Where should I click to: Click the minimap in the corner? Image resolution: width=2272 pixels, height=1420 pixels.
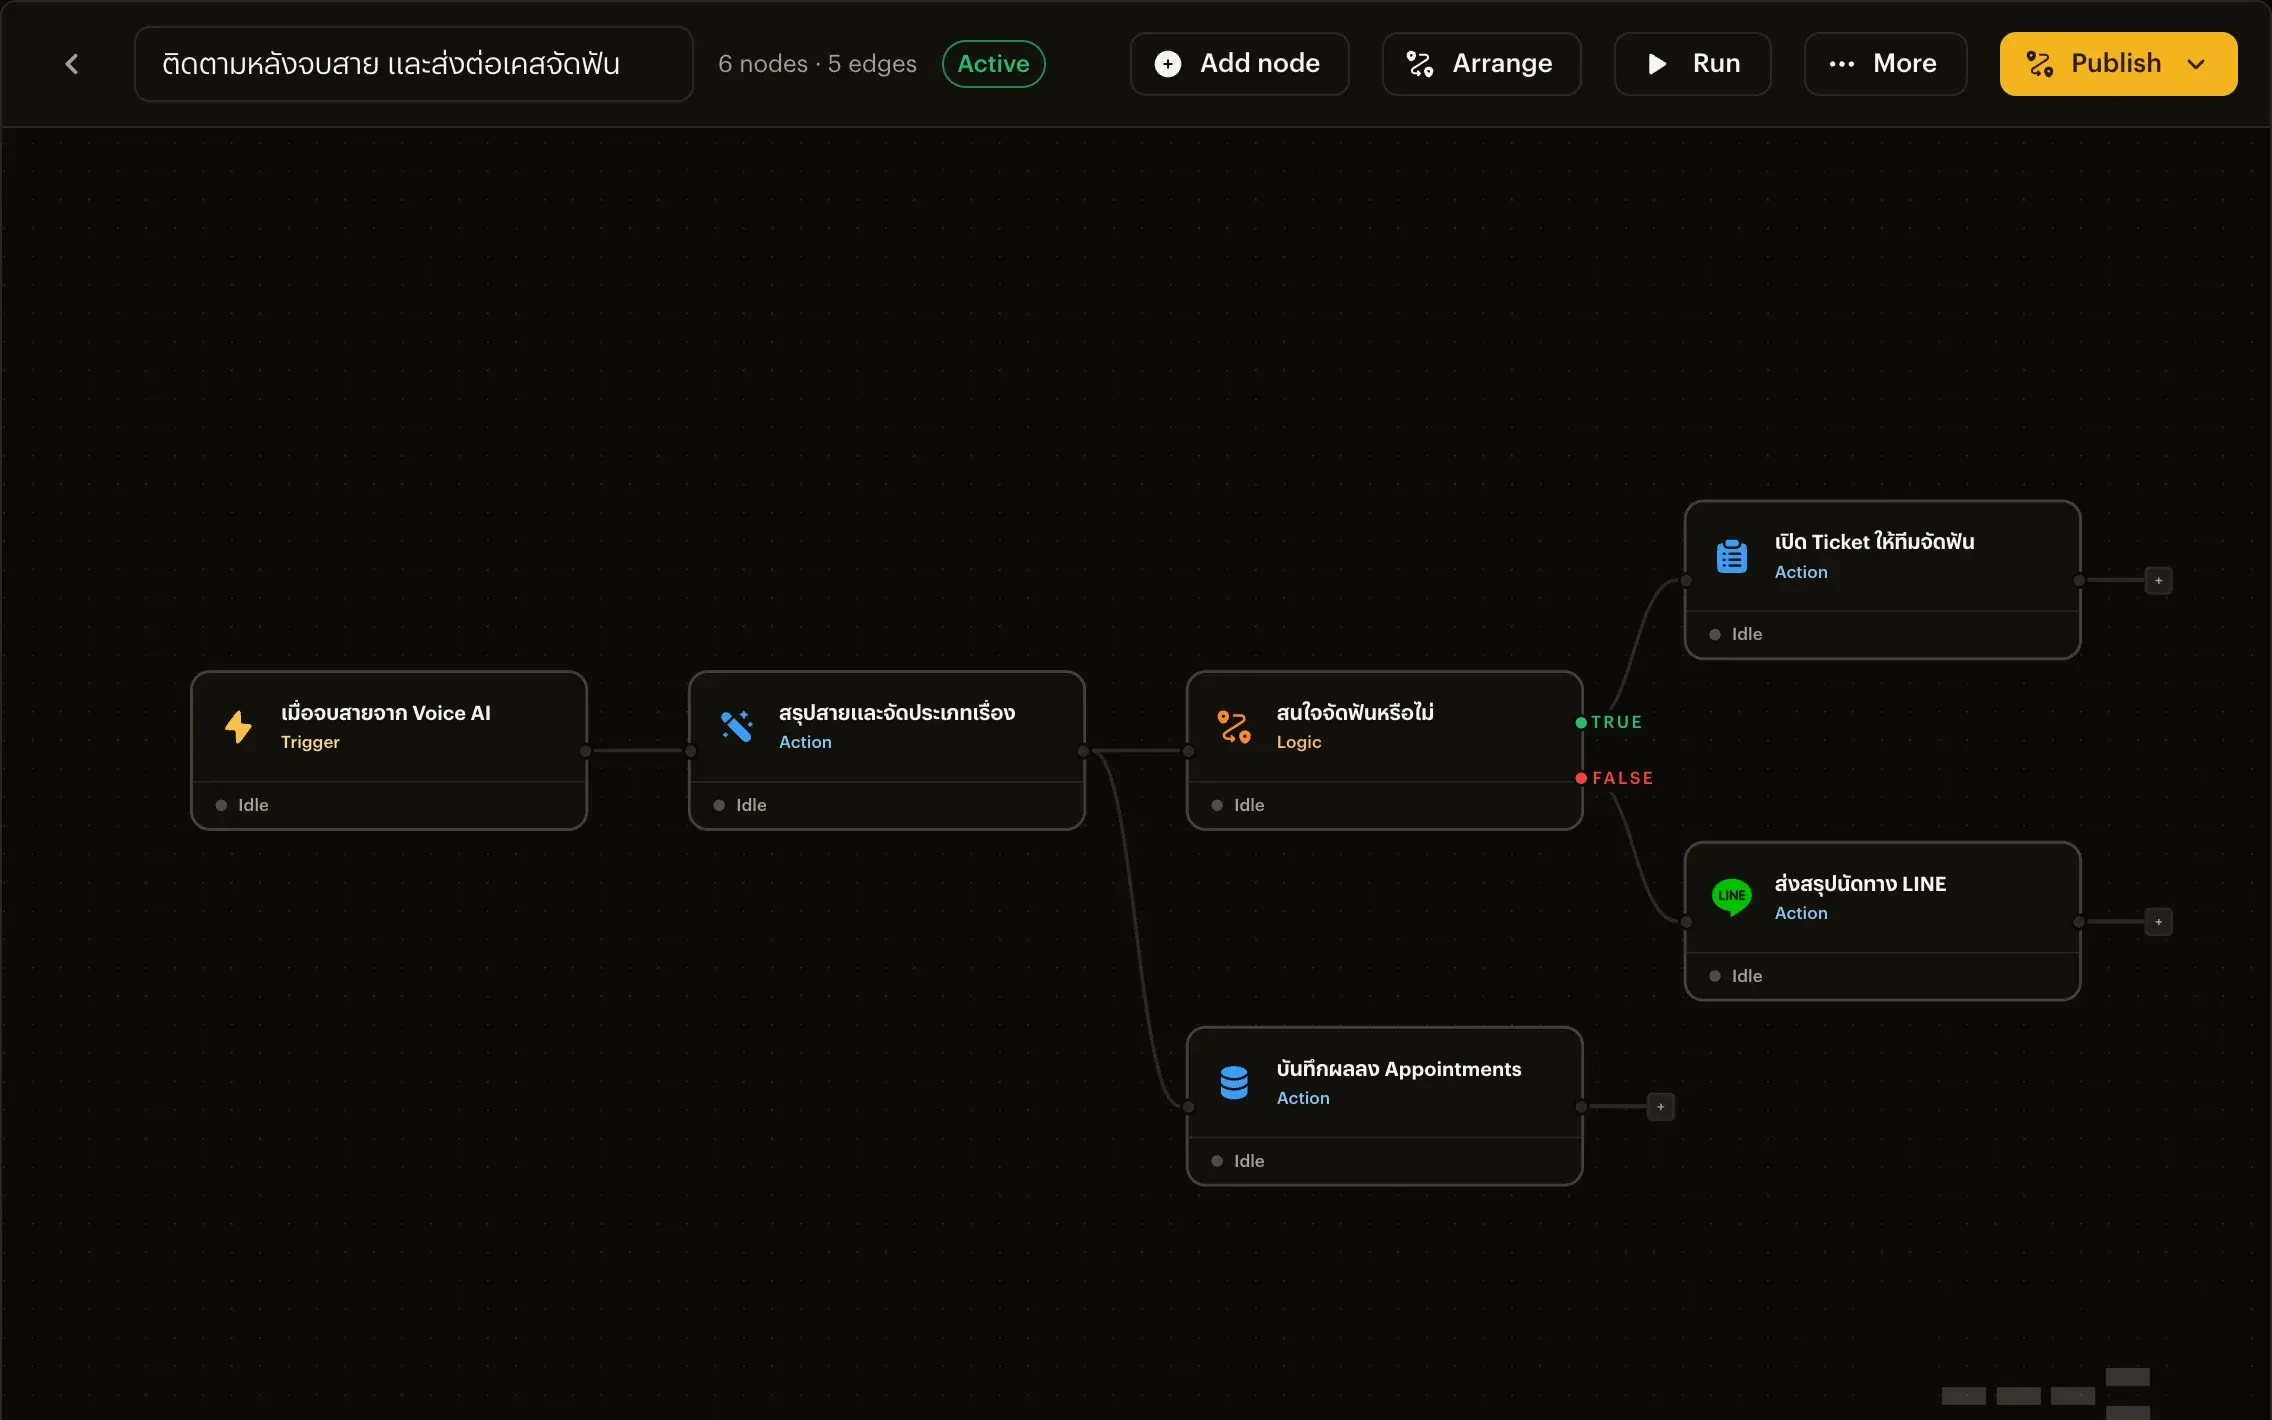coord(2046,1394)
